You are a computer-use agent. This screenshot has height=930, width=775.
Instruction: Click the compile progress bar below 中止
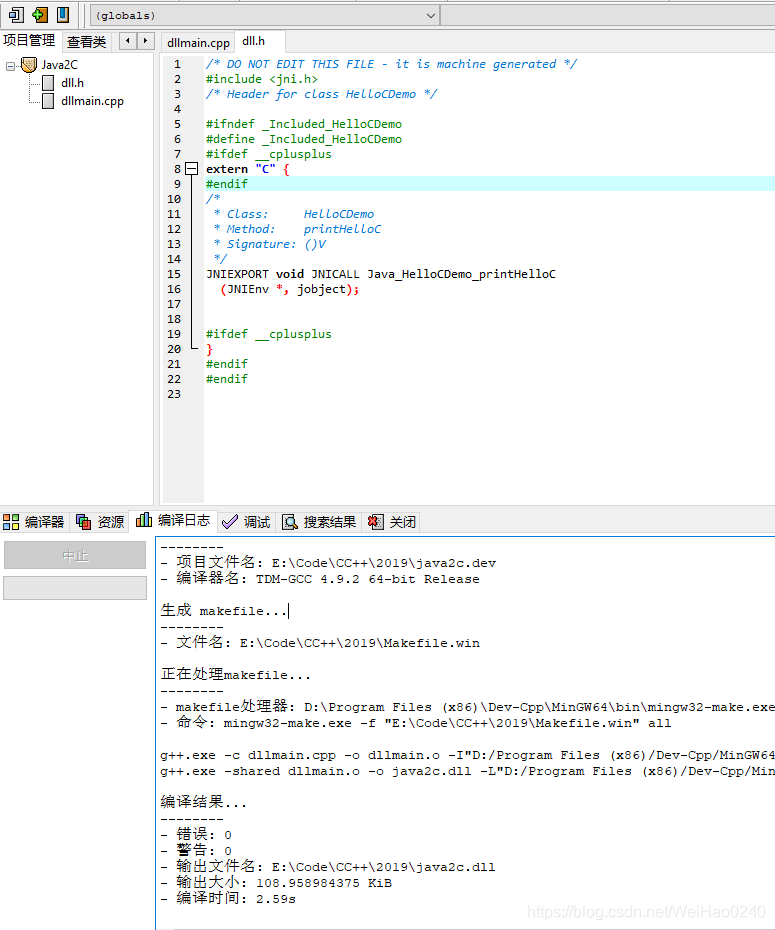coord(75,588)
